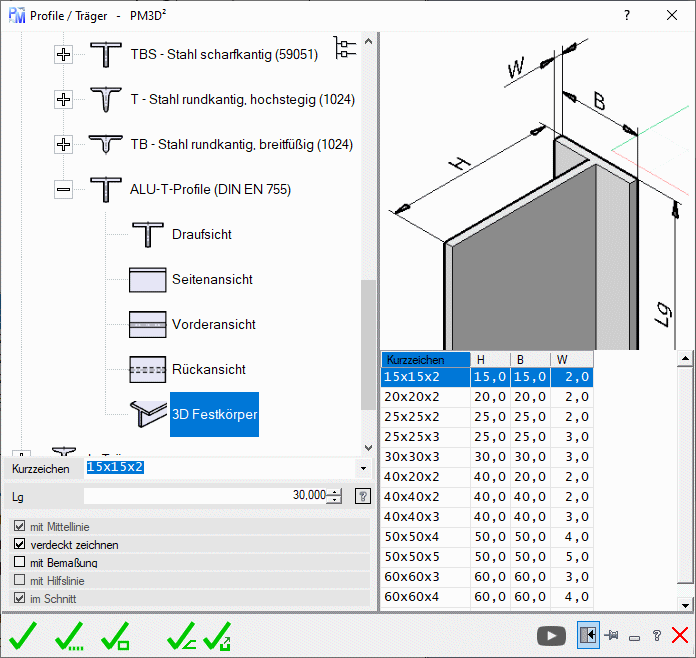Click the Kurzzeichen column header
The width and height of the screenshot is (696, 658).
point(425,359)
